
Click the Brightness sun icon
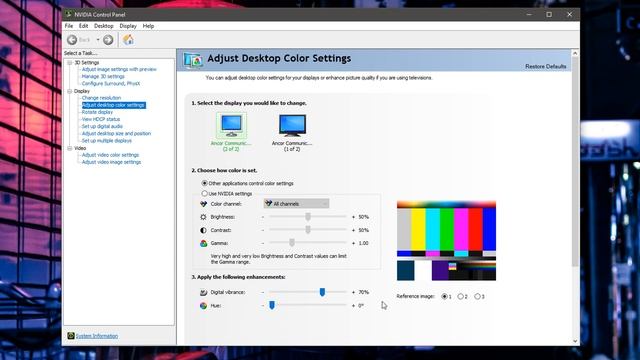[203, 217]
